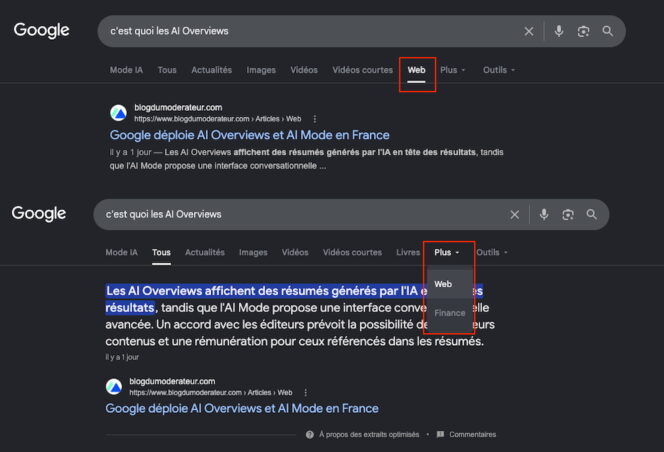Start voice search in the top search bar

(x=559, y=31)
